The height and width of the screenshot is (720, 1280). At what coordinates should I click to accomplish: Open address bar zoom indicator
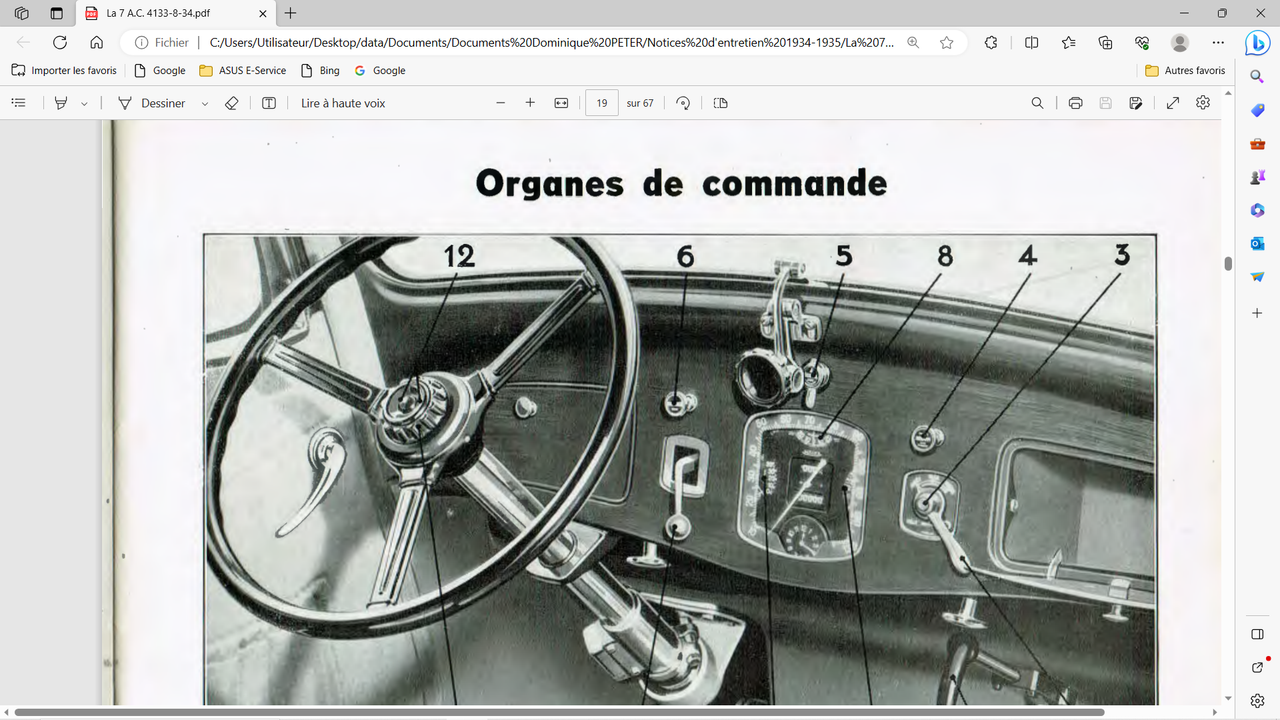coord(913,43)
